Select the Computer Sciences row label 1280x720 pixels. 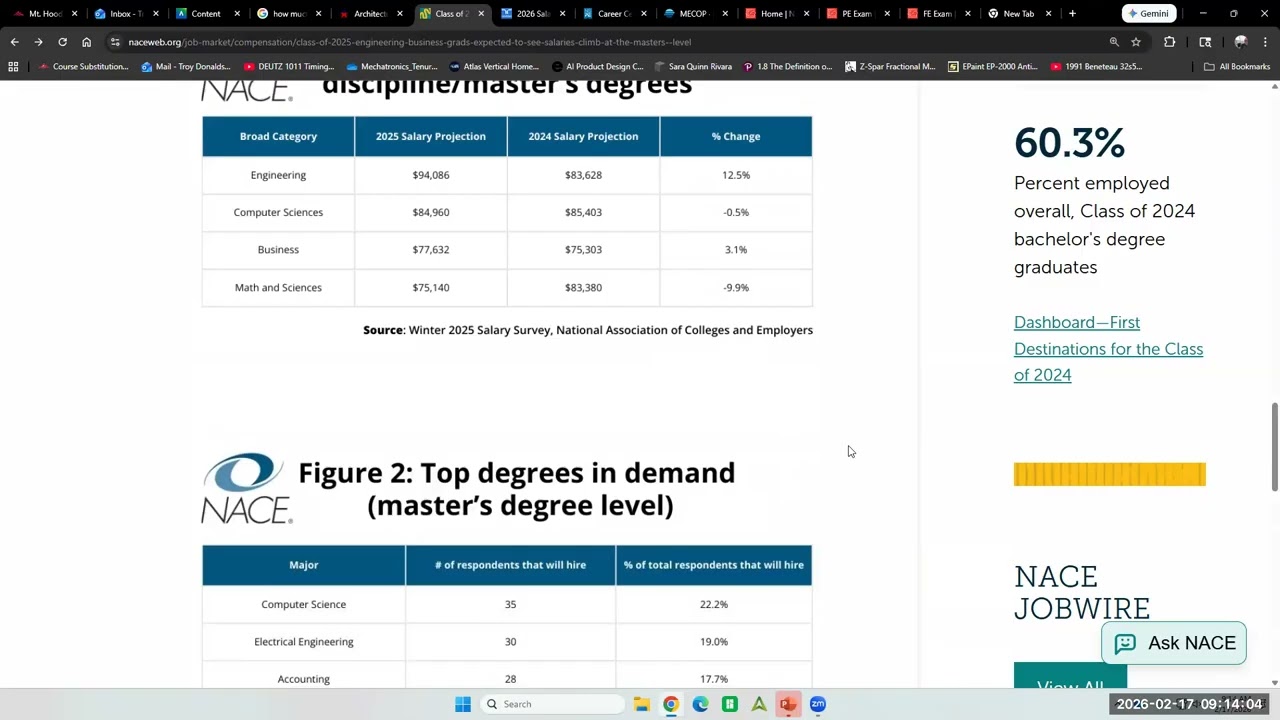(x=278, y=212)
